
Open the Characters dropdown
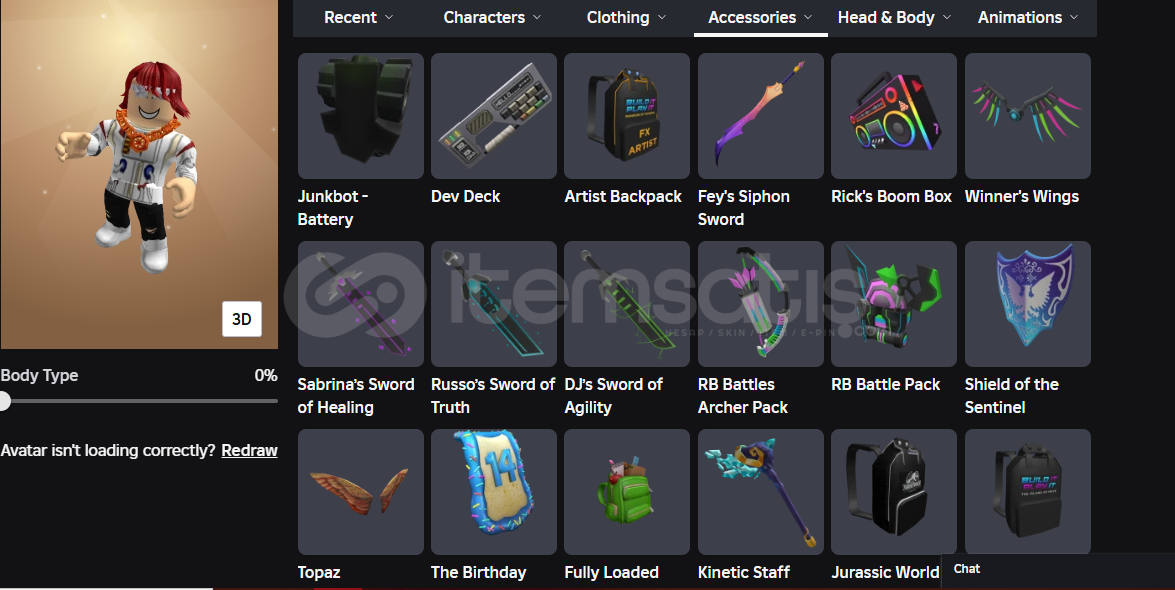click(x=492, y=17)
